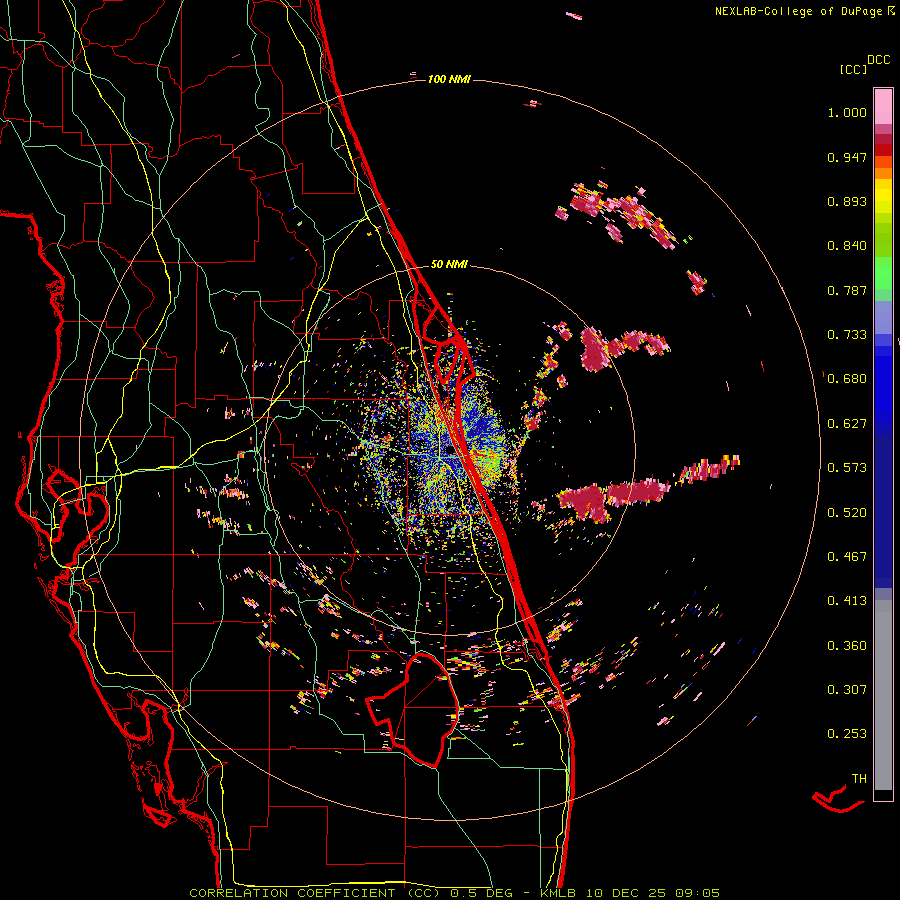This screenshot has width=900, height=900.
Task: Click the 100 NMI range ring label
Action: click(x=449, y=79)
